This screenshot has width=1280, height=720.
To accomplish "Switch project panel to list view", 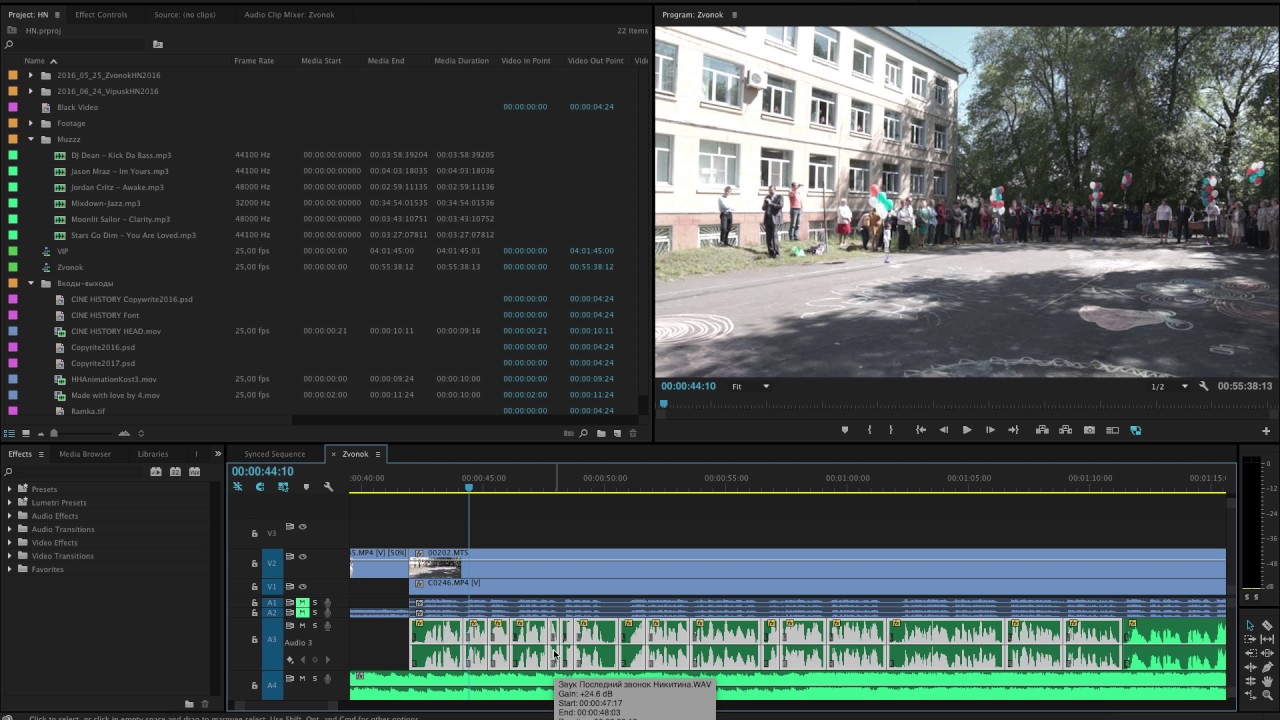I will click(x=10, y=433).
